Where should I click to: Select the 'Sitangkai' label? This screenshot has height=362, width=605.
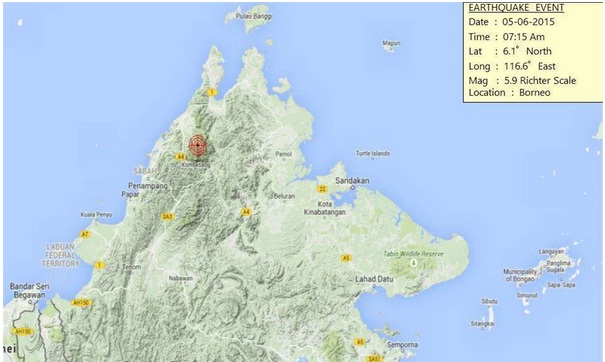point(482,323)
